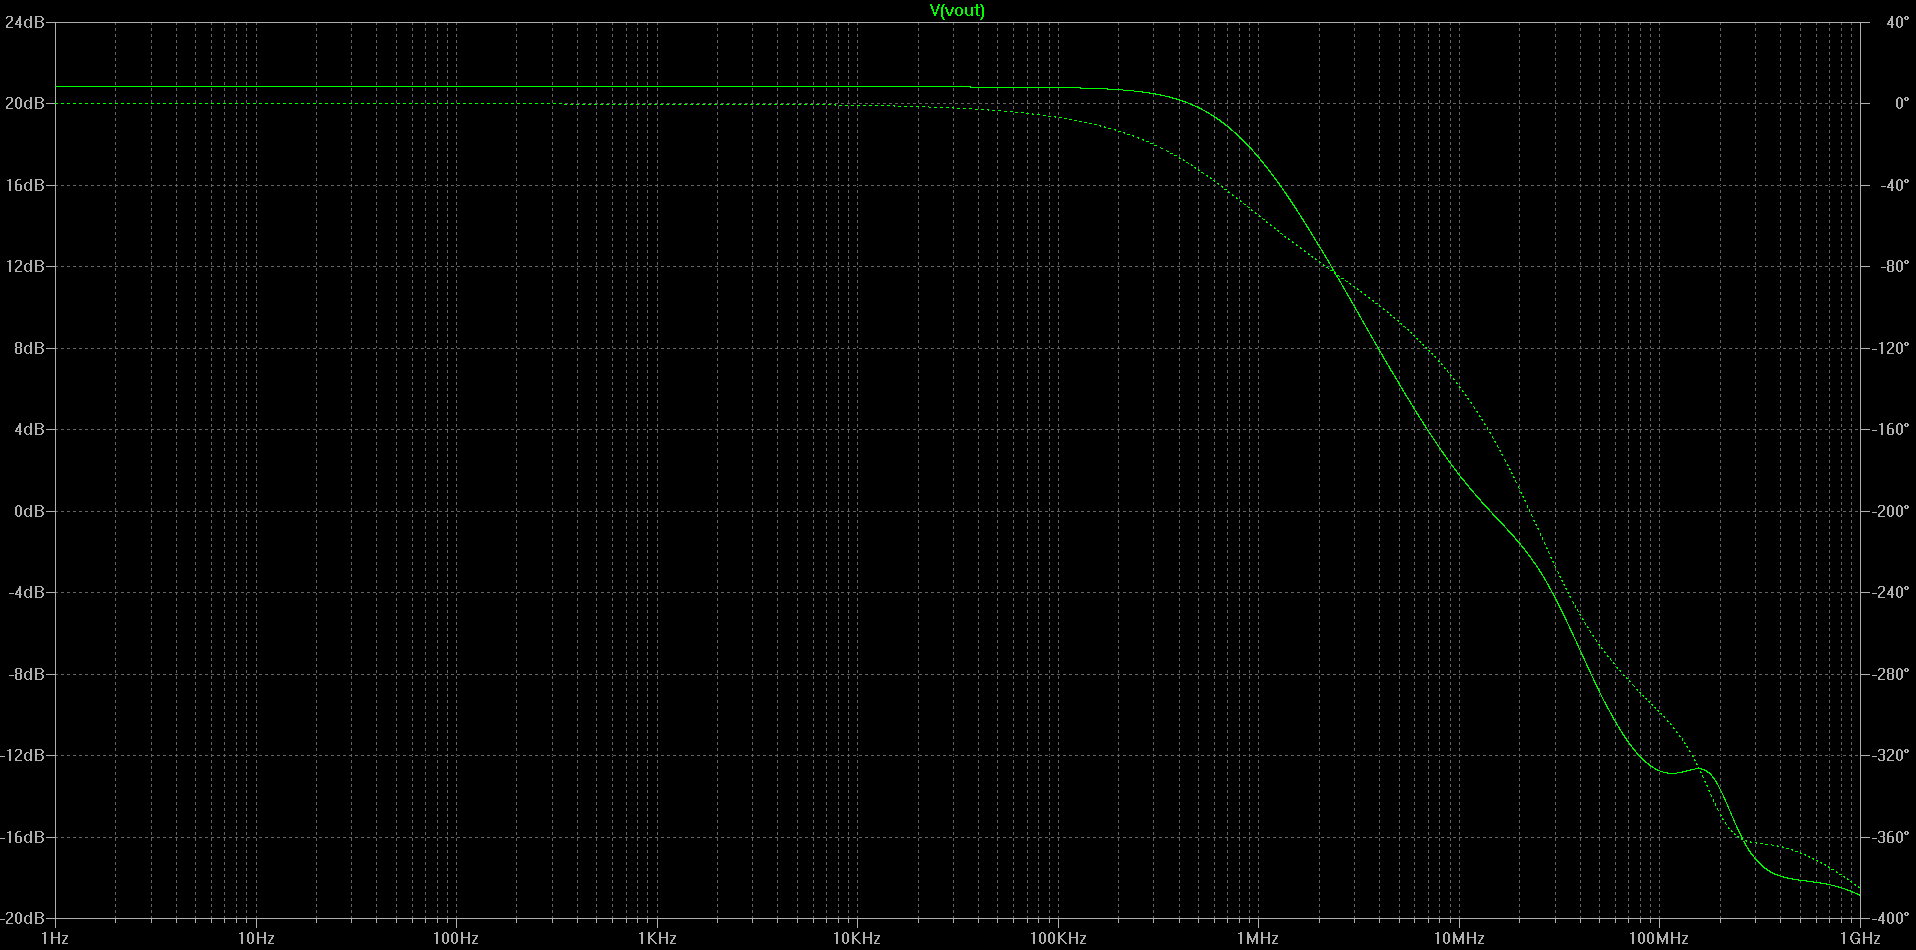The image size is (1916, 950).
Task: Click the 40° phase axis label
Action: 1897,22
